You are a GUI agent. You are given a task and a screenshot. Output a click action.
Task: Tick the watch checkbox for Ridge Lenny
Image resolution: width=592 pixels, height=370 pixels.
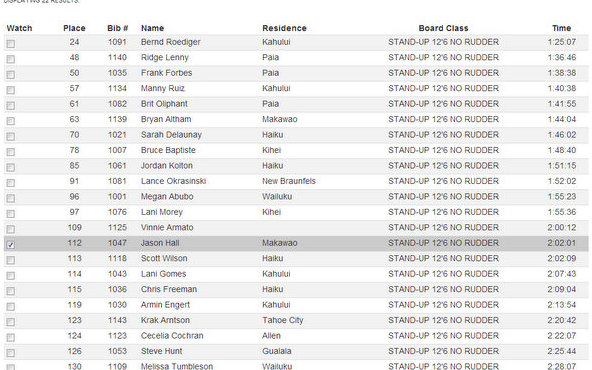[11, 59]
